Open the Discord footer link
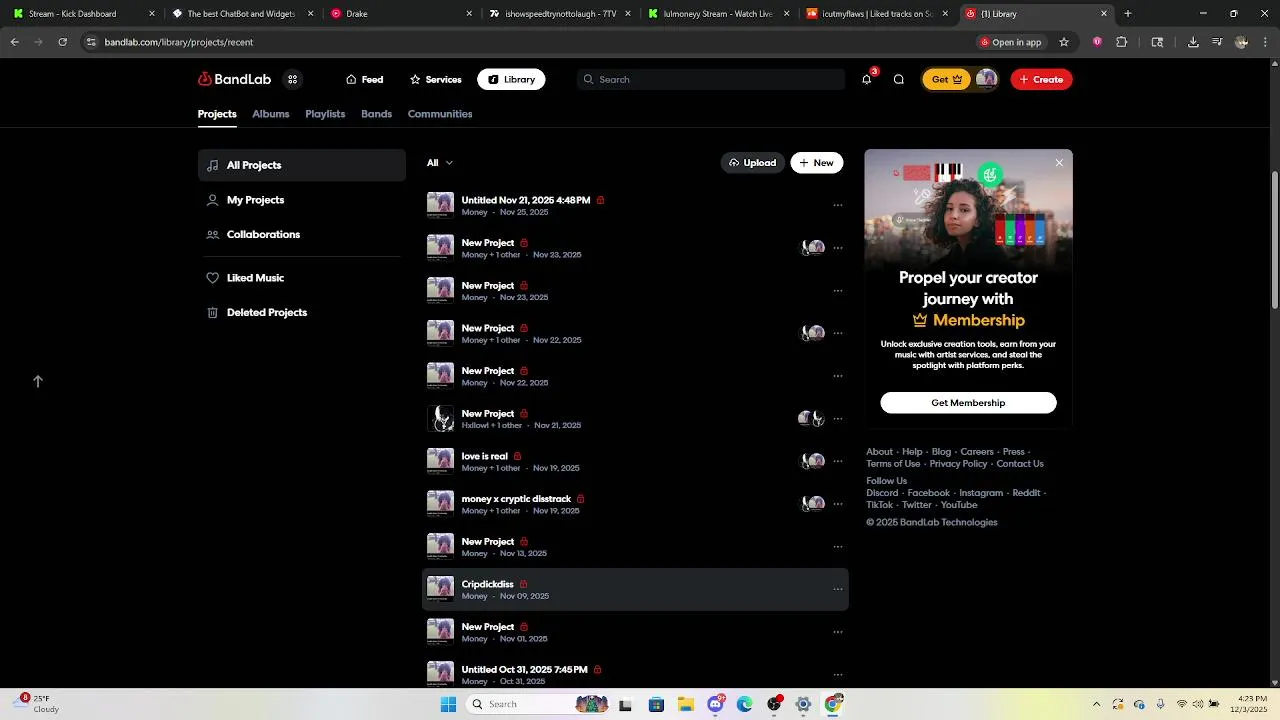 pyautogui.click(x=882, y=493)
